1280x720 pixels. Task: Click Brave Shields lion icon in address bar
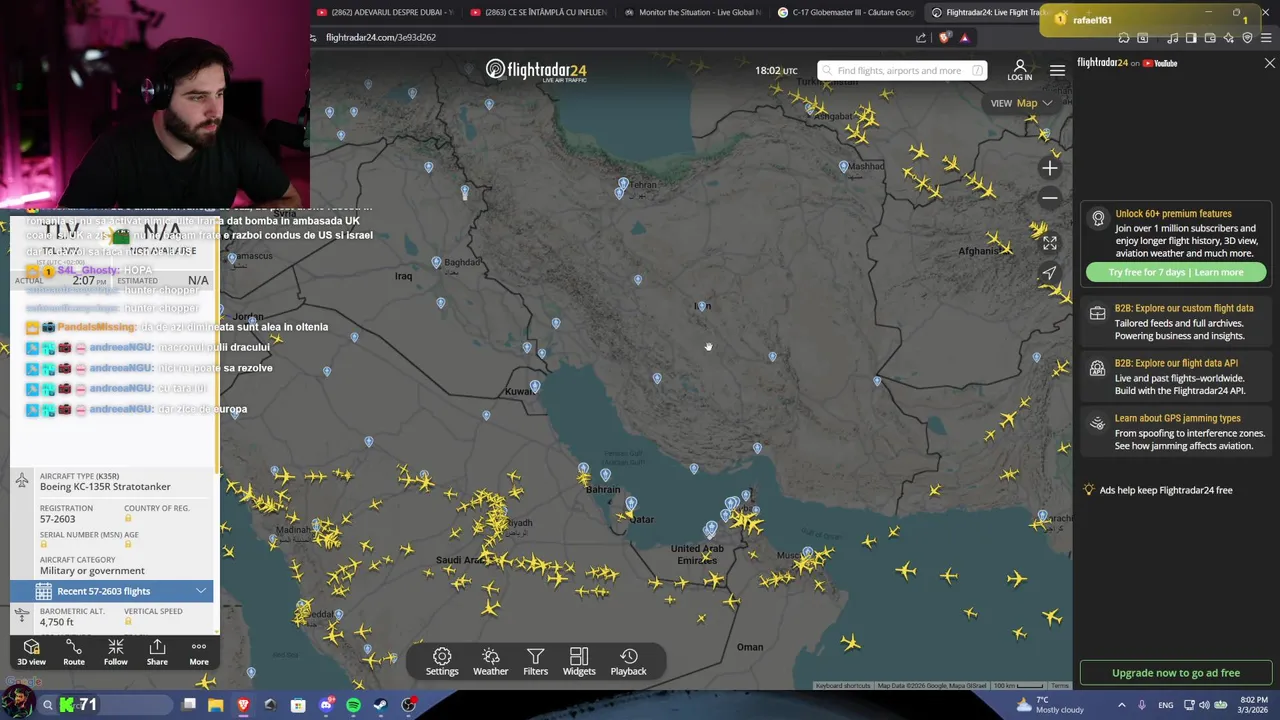click(945, 37)
